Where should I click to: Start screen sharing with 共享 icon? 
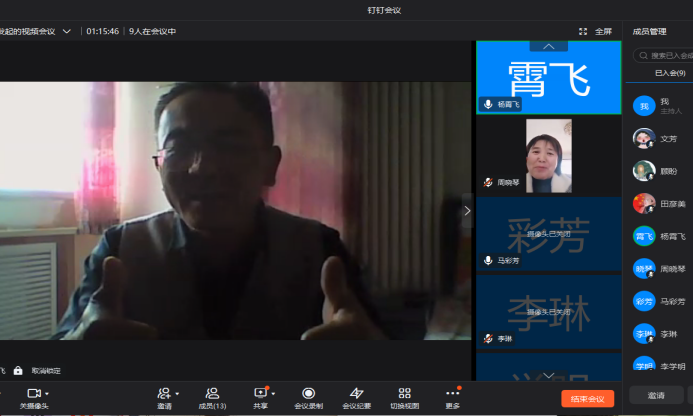(x=260, y=393)
